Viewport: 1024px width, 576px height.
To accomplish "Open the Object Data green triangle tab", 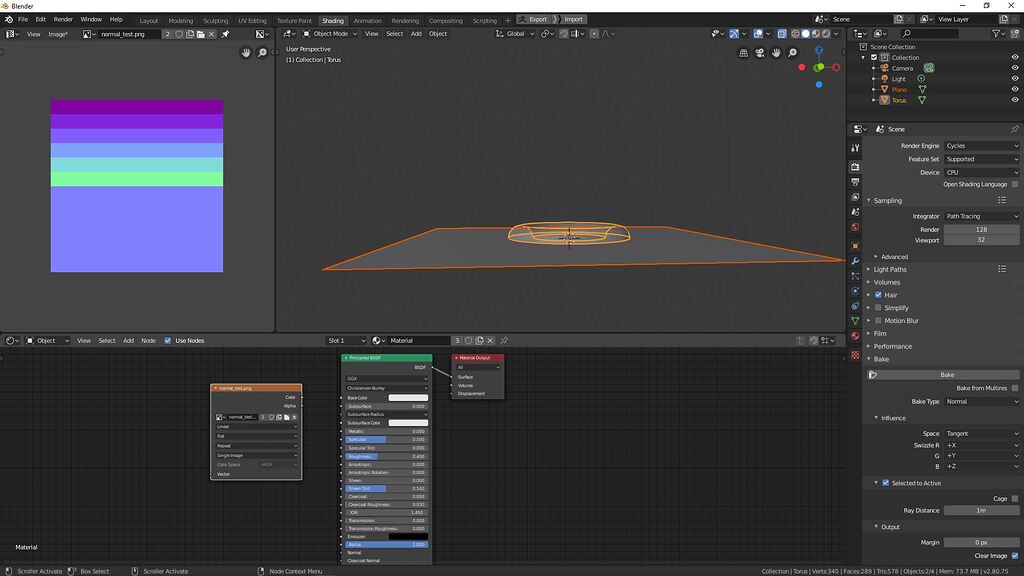I will click(855, 321).
